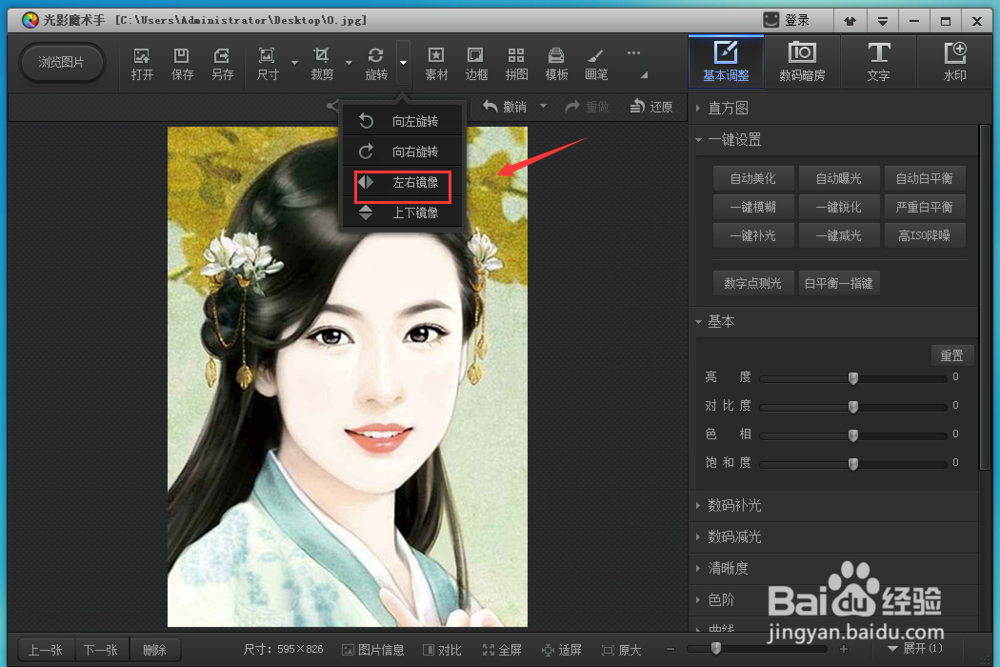The width and height of the screenshot is (1000, 667).
Task: Click the 对比度 contrast slider handle
Action: 853,406
